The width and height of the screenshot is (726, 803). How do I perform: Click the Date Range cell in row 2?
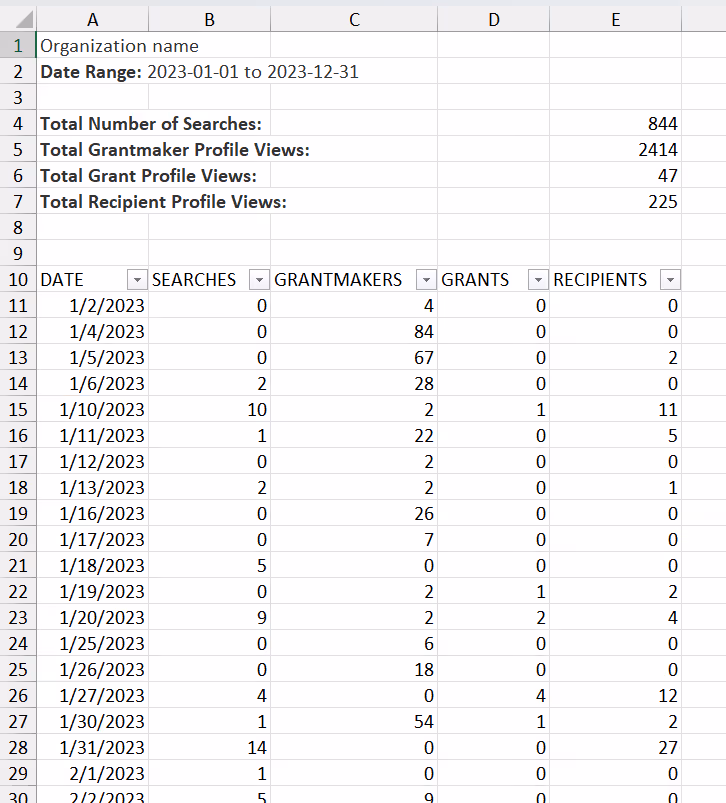[199, 72]
